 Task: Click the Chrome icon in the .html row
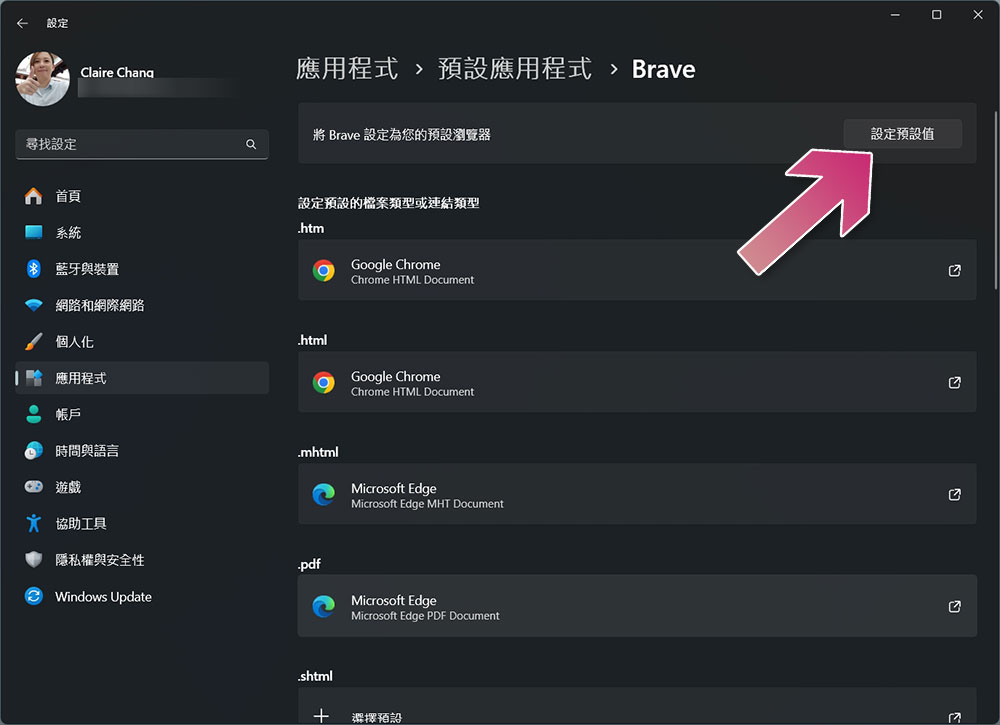[x=323, y=383]
